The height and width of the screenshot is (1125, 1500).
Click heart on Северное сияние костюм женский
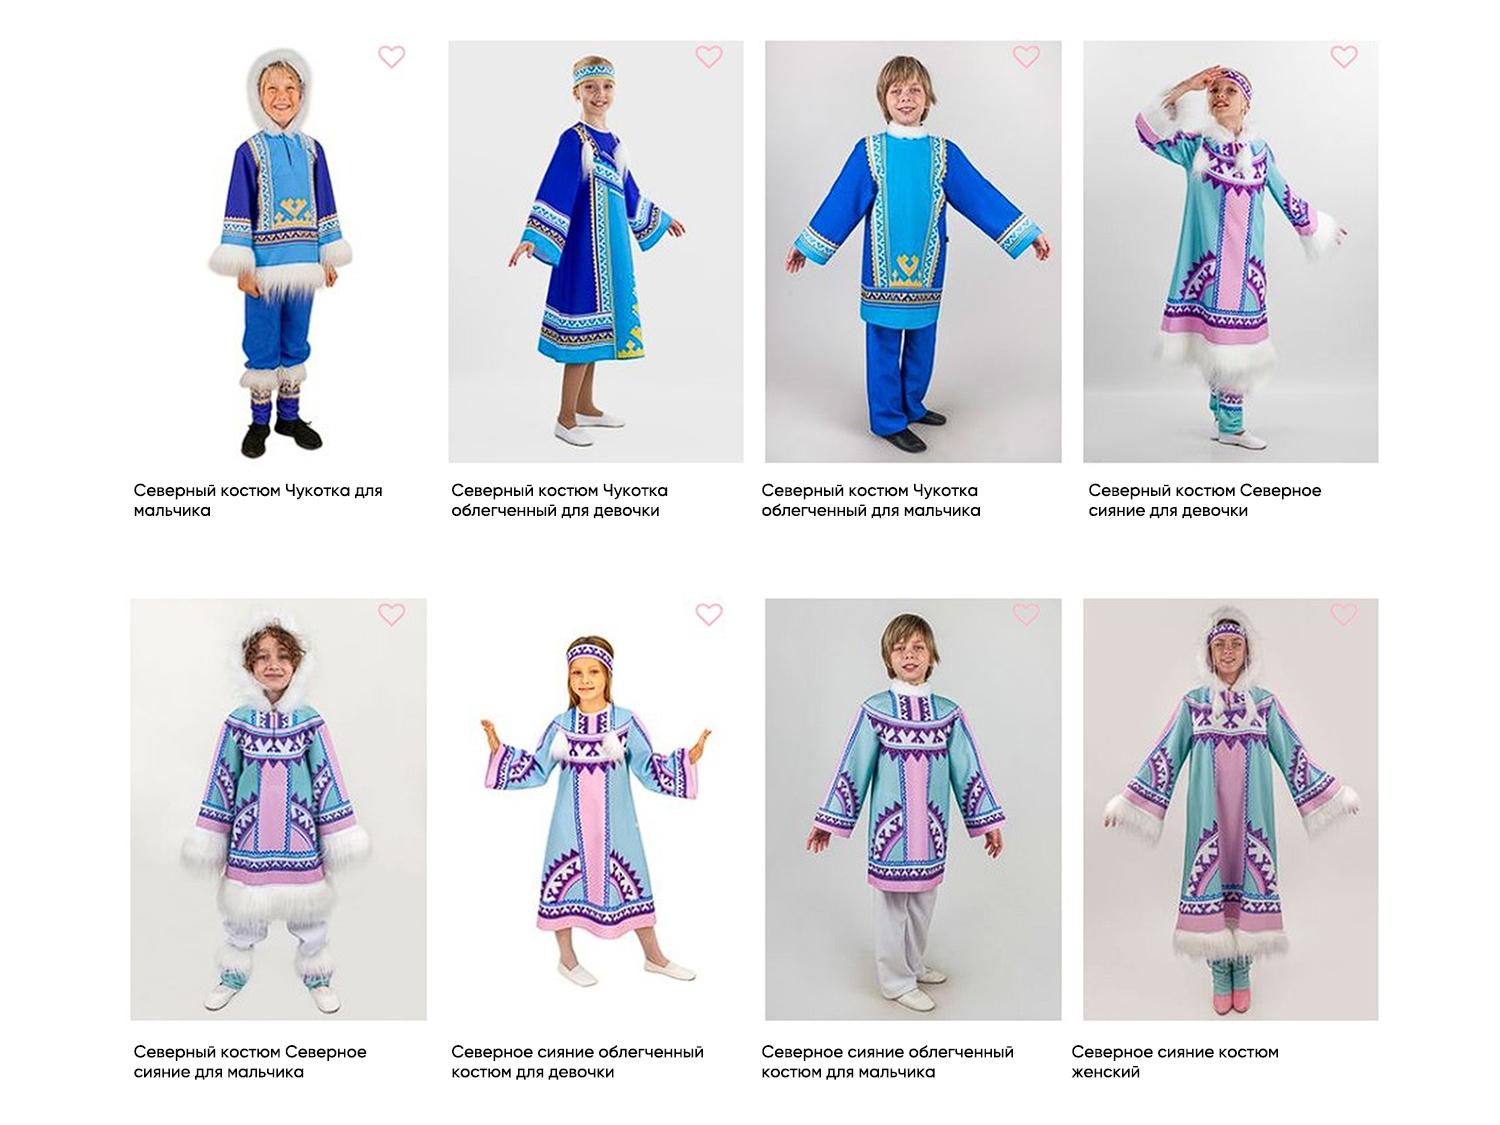tap(1344, 614)
